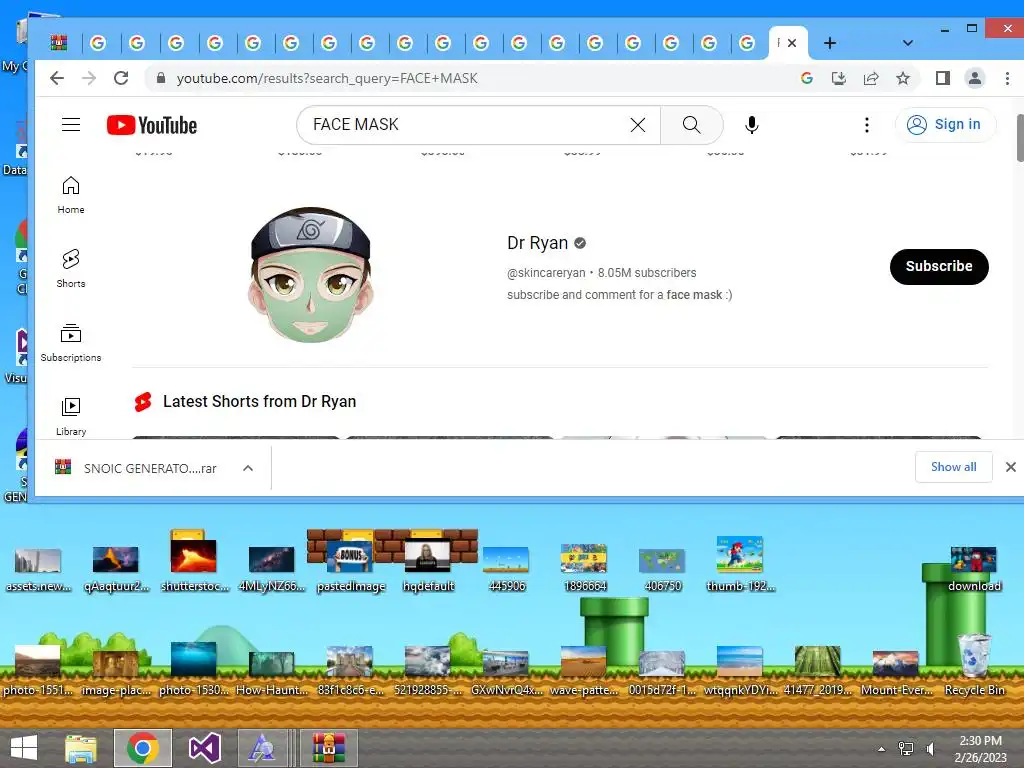
Task: Open Library in the YouTube sidebar
Action: (x=71, y=417)
